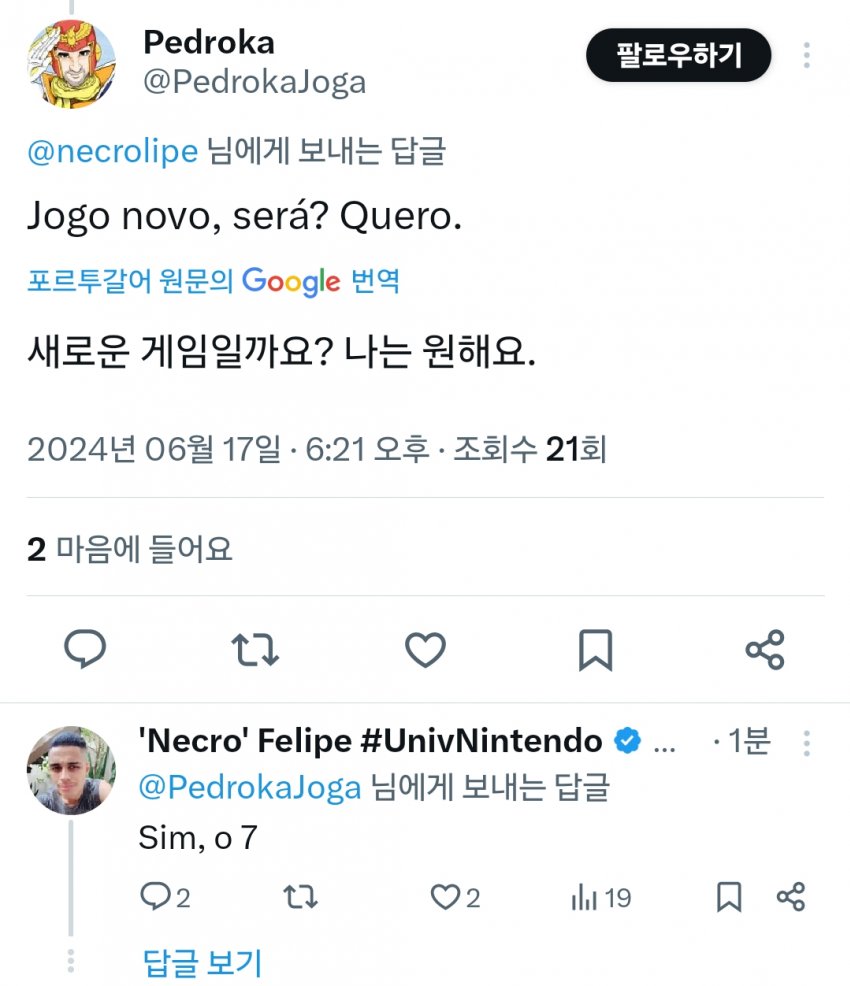Click the reply icon under Pedroka's tweet
Screen dimensions: 850x986
click(x=85, y=651)
